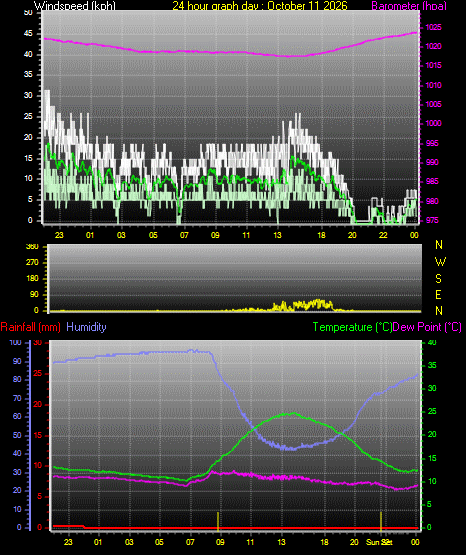Image resolution: width=466 pixels, height=555 pixels.
Task: Select the 'Humidity' legend label
Action: coord(86,327)
